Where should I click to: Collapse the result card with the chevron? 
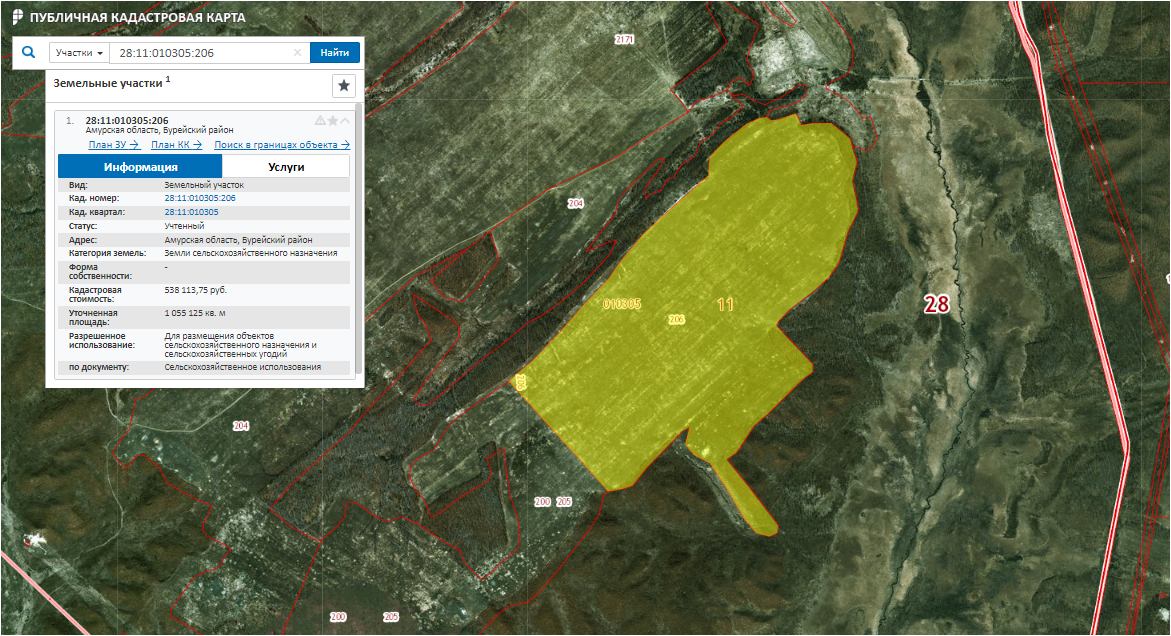tap(345, 120)
